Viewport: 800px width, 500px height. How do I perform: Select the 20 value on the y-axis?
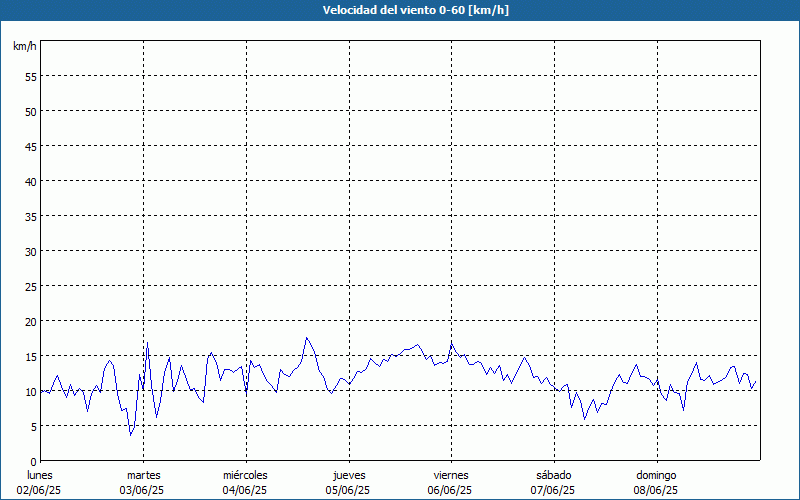(x=31, y=321)
